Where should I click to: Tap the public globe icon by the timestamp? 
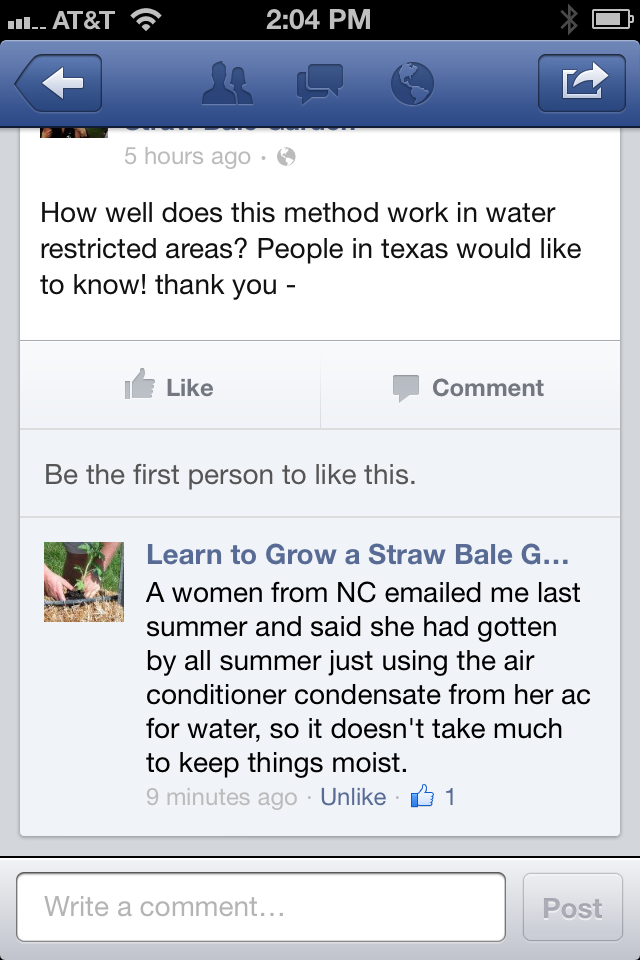286,157
